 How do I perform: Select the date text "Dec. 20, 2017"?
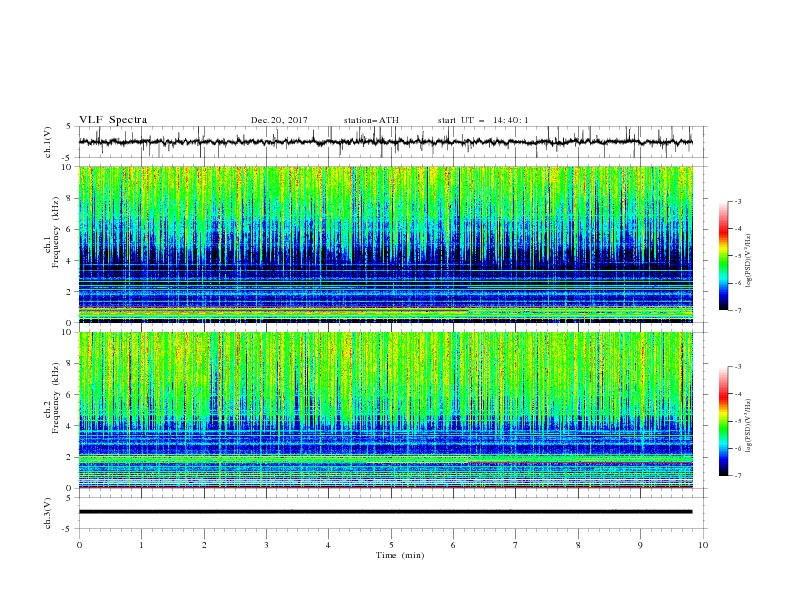279,120
